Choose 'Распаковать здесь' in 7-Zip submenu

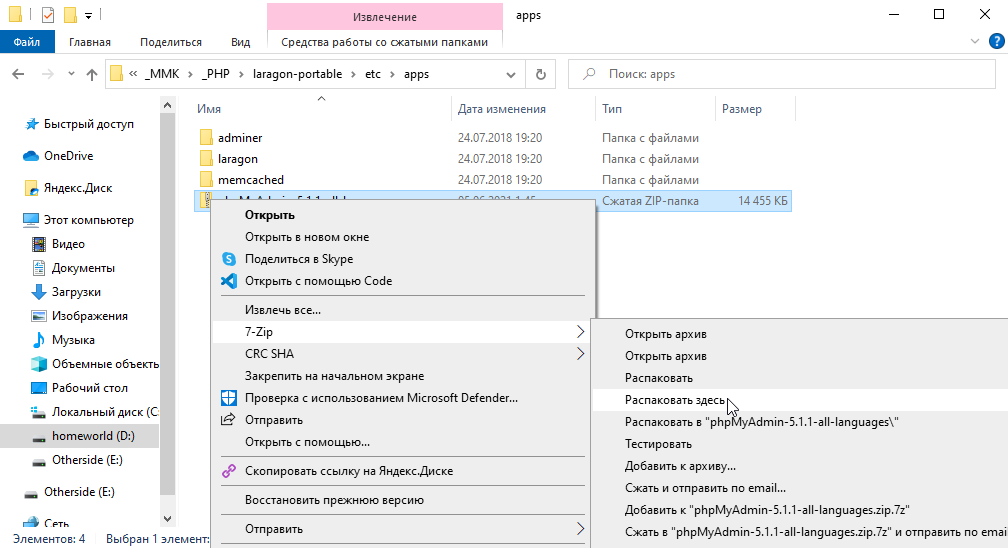675,400
